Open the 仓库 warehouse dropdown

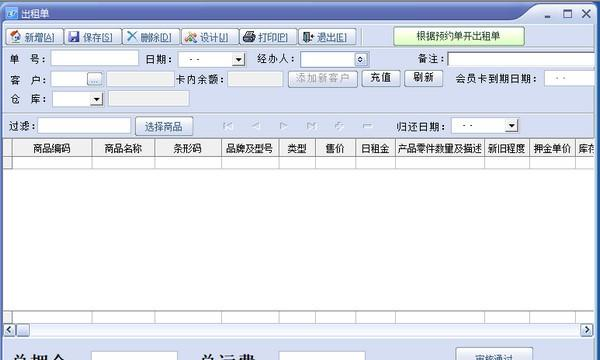coord(96,99)
